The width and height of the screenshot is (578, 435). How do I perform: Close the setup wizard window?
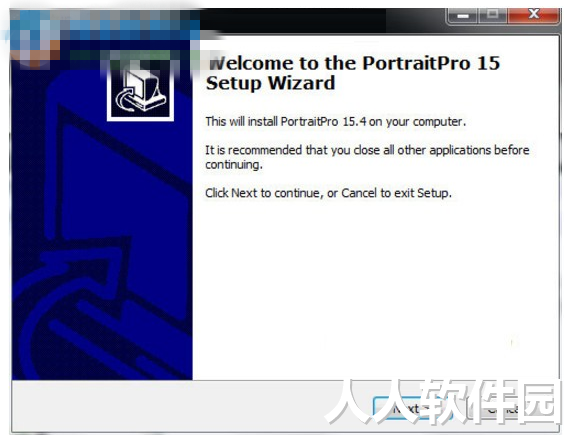tap(533, 15)
